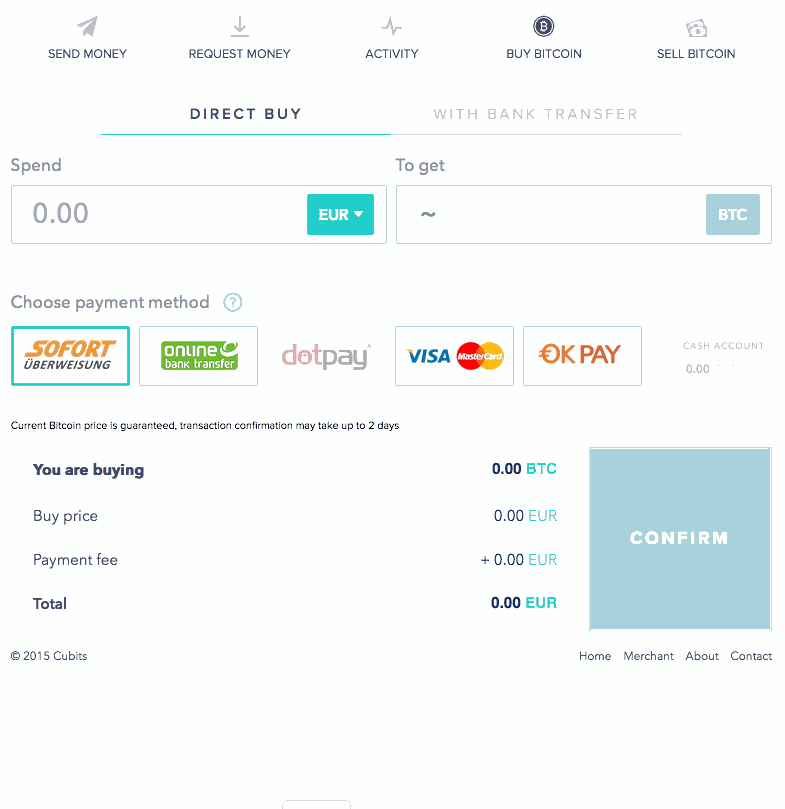Select Sofort Überweisung payment method
This screenshot has height=809, width=785.
70,356
